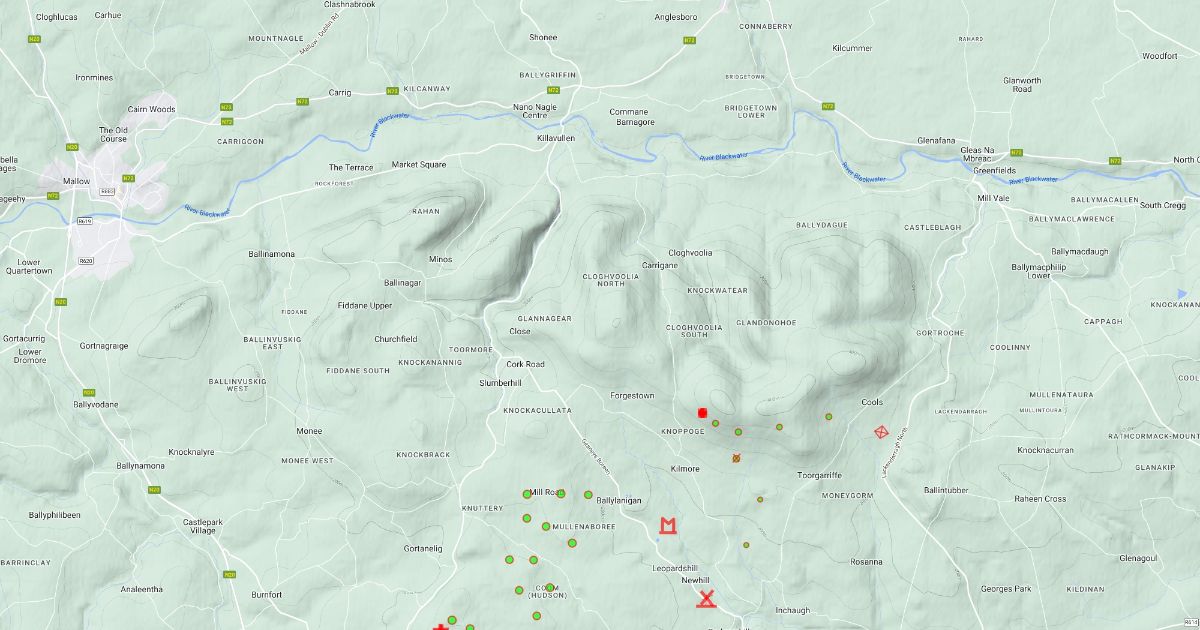Click the olive dot west of Cools
1200x630 pixels.
[828, 416]
